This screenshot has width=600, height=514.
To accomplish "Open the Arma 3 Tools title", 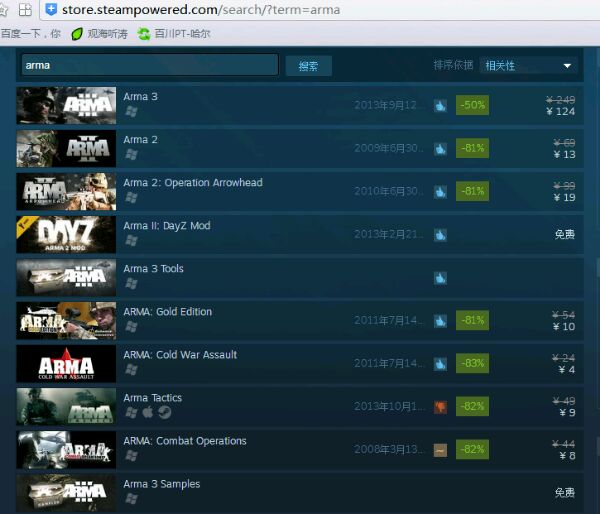I will [153, 269].
